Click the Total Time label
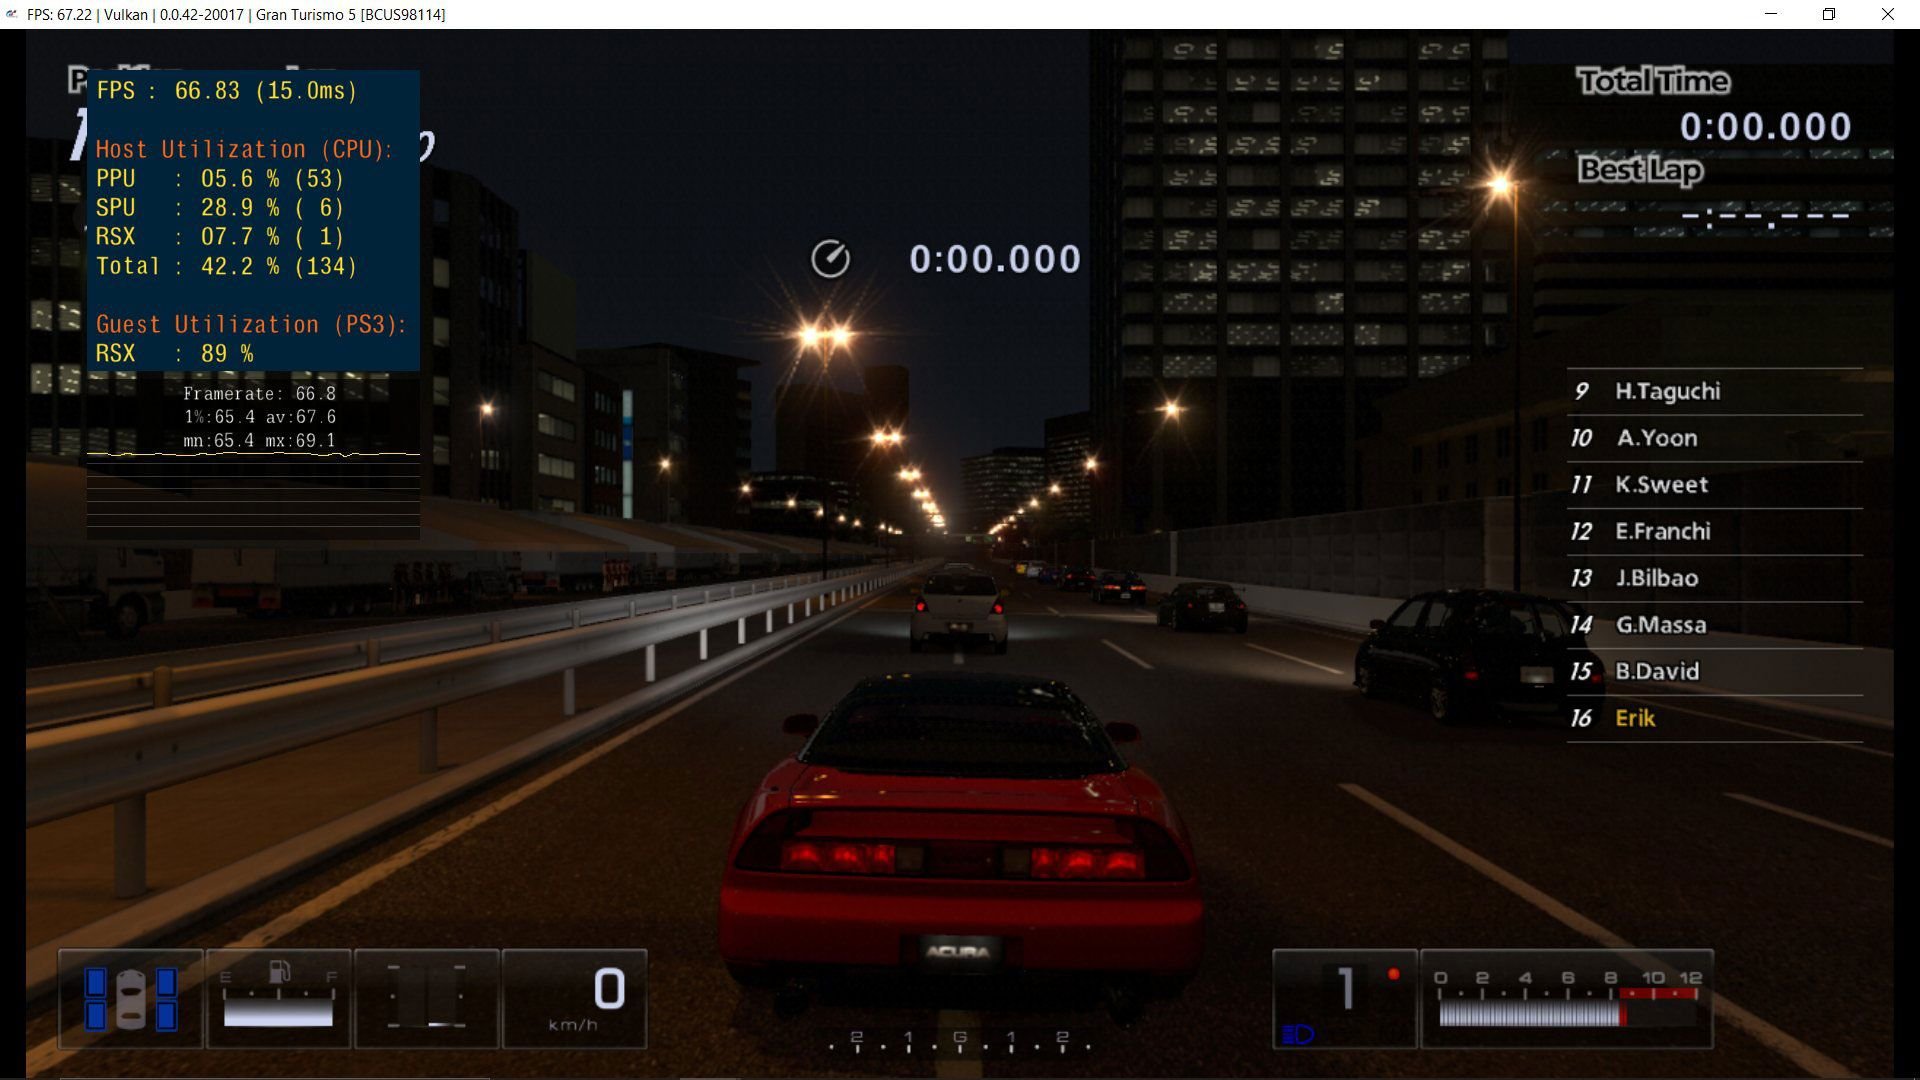Image resolution: width=1920 pixels, height=1080 pixels. pyautogui.click(x=1653, y=81)
